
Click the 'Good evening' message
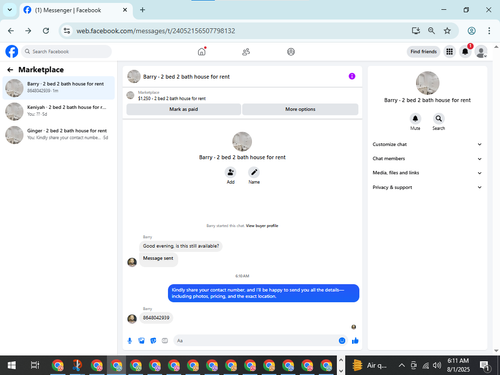[181, 246]
